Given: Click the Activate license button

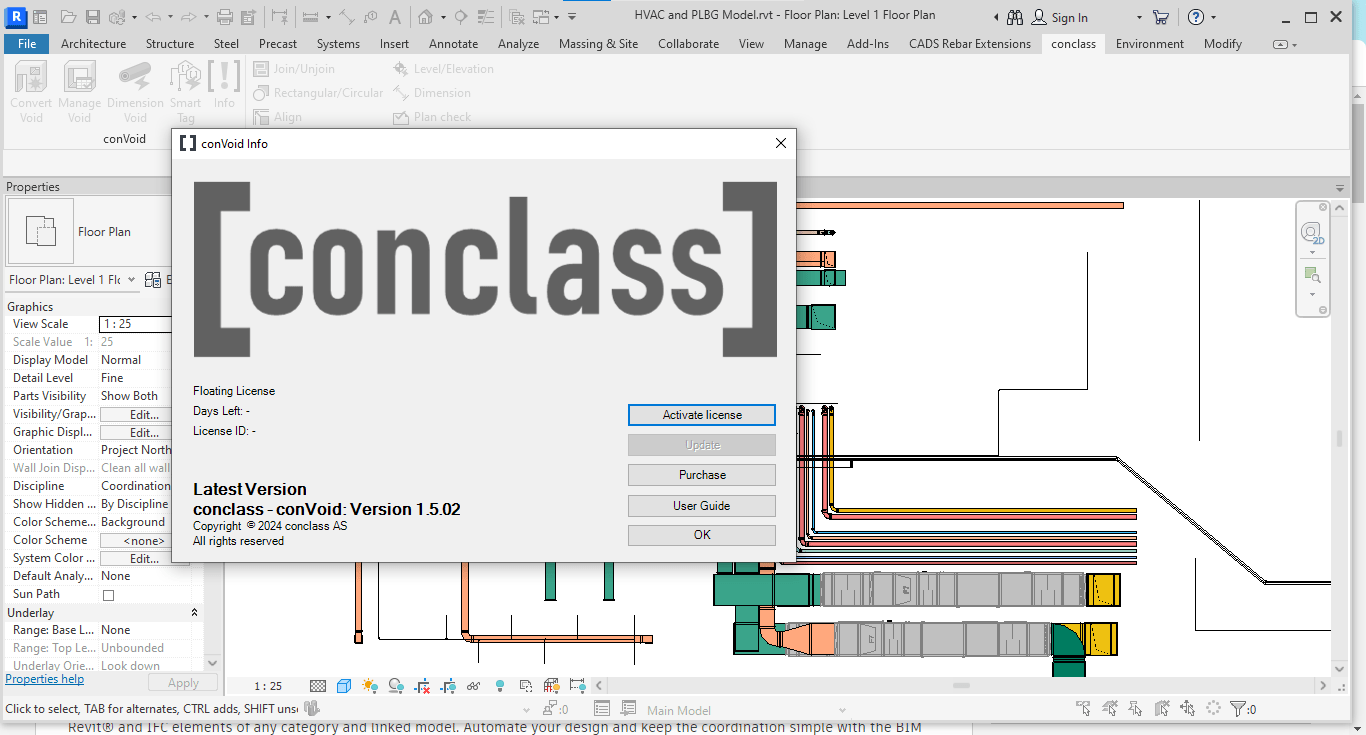Looking at the screenshot, I should point(702,415).
